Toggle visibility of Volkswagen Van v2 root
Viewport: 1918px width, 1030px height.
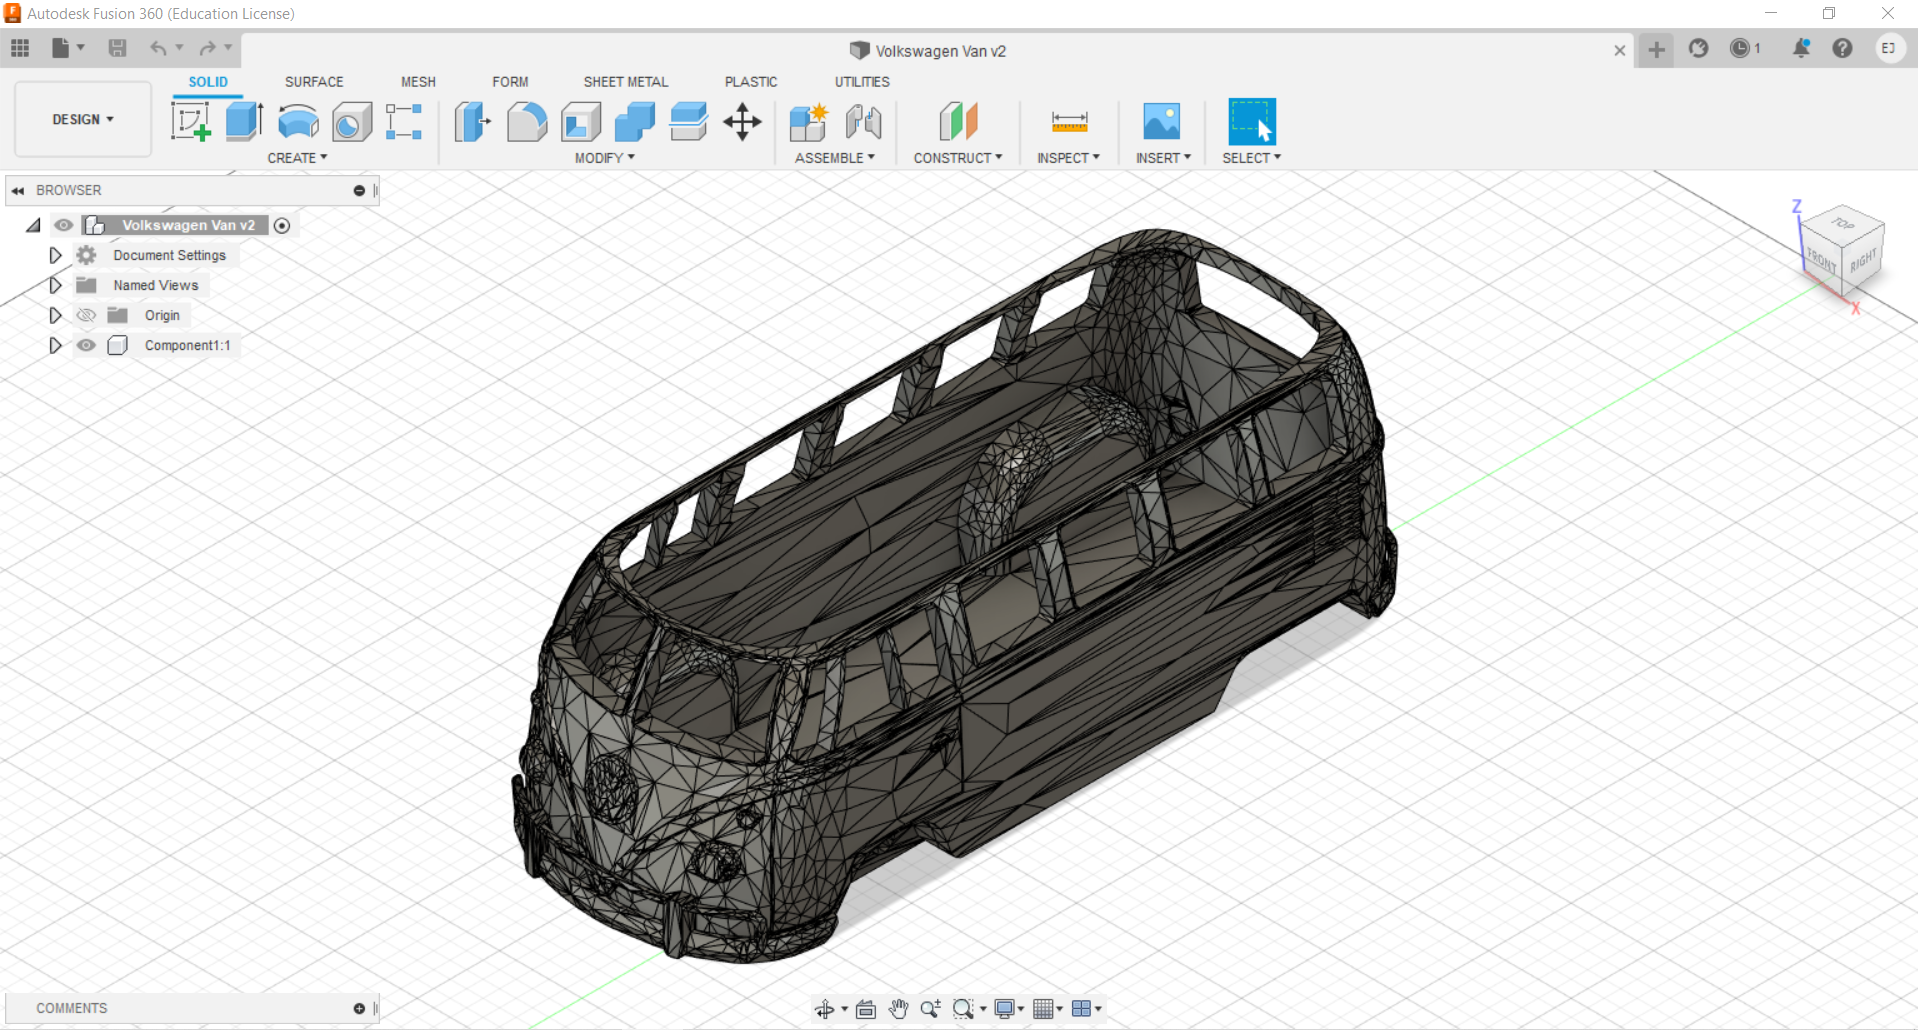[64, 225]
